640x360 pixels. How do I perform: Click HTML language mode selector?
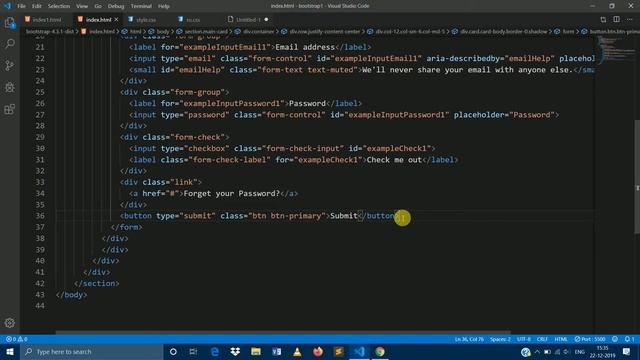[561, 339]
